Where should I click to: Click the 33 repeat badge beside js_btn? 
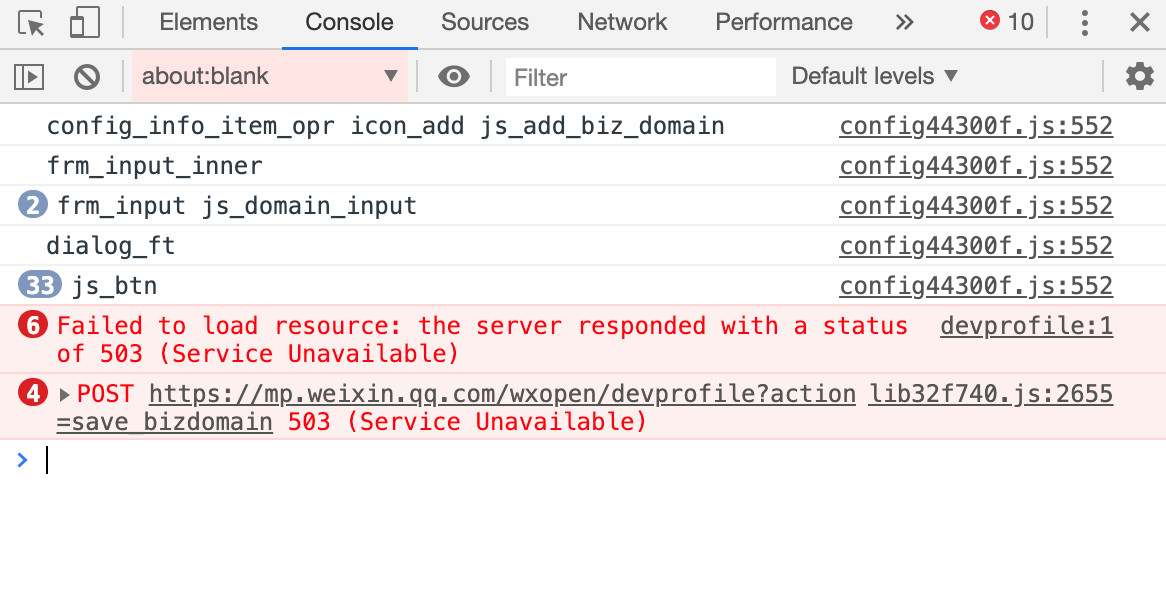[x=39, y=285]
